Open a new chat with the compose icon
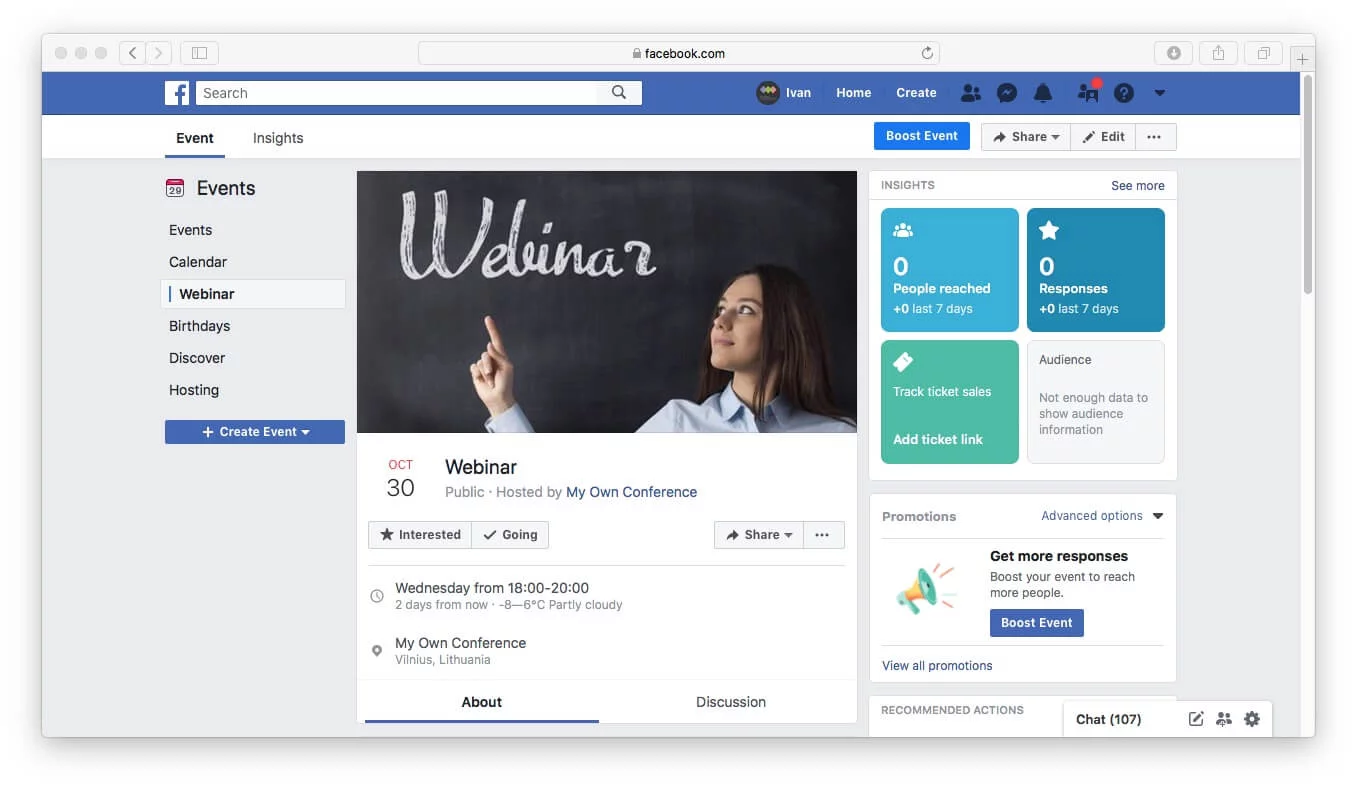Image resolution: width=1357 pixels, height=787 pixels. point(1195,718)
